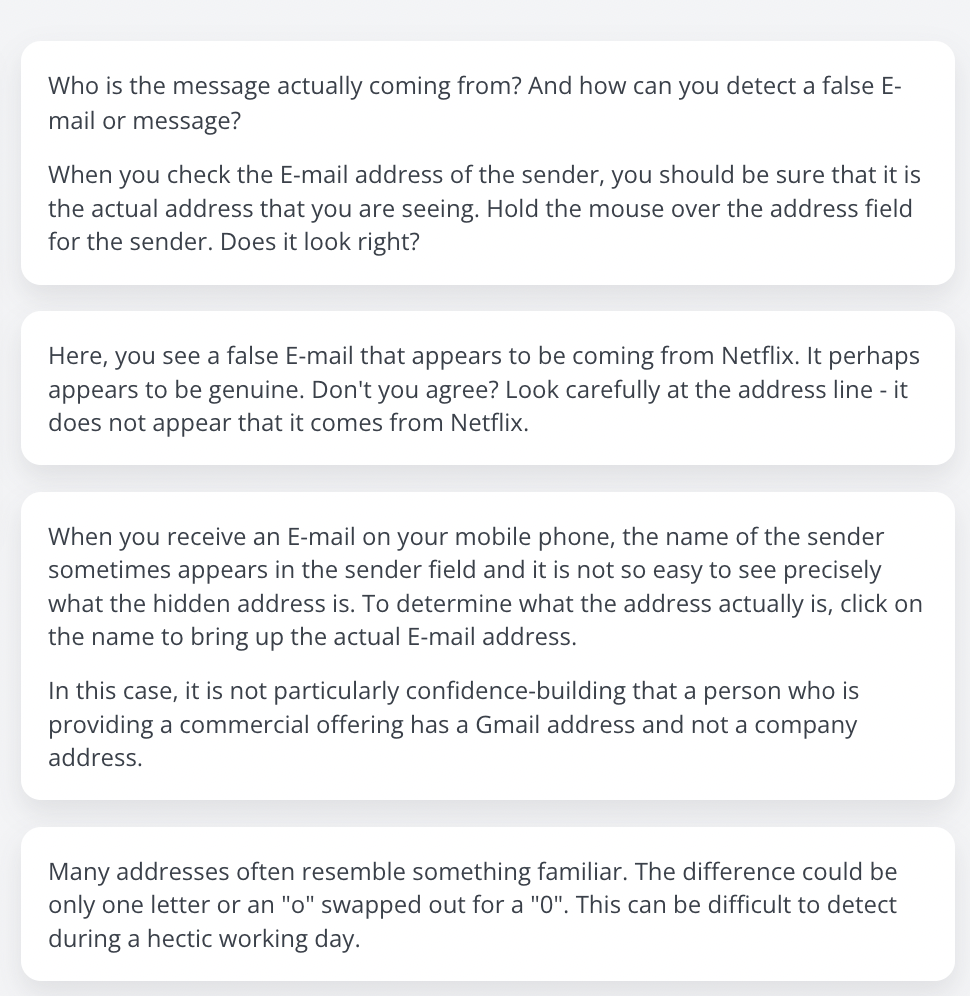Click the sentence 'Does it look right?'
The height and width of the screenshot is (996, 970).
click(x=320, y=241)
